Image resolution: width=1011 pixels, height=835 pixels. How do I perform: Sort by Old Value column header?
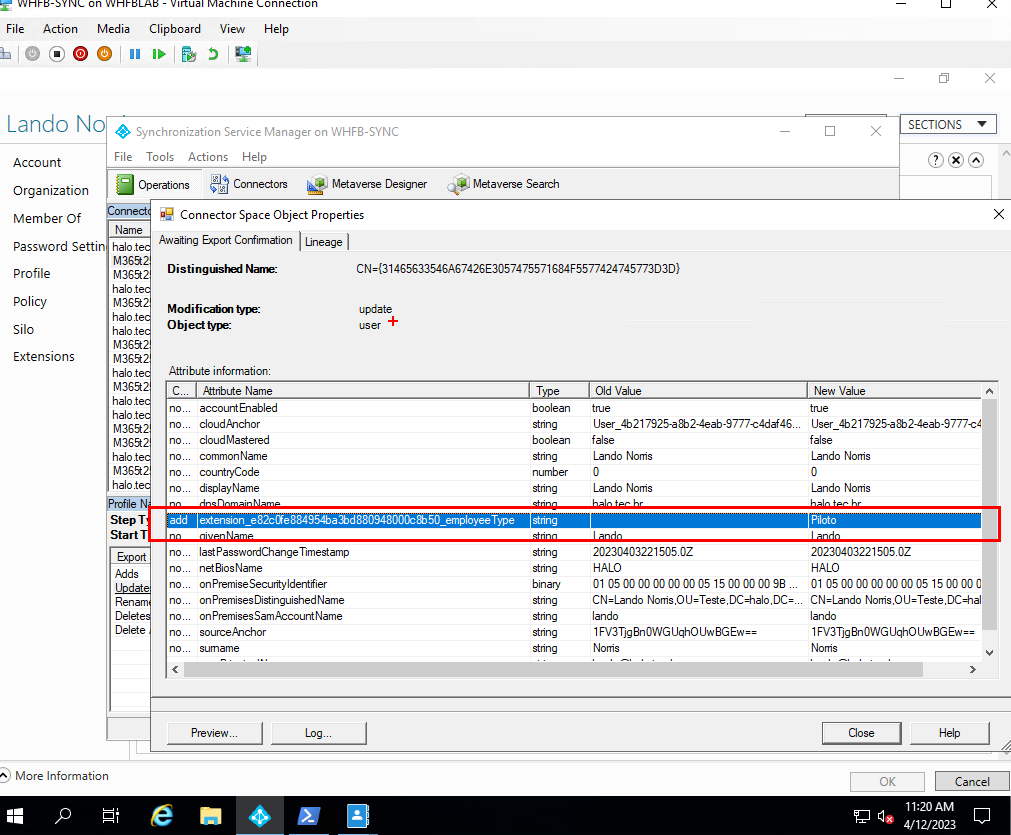pos(698,391)
